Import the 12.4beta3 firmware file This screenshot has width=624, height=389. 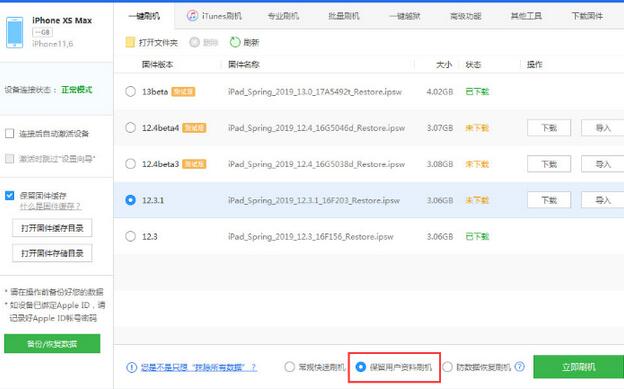(x=603, y=164)
